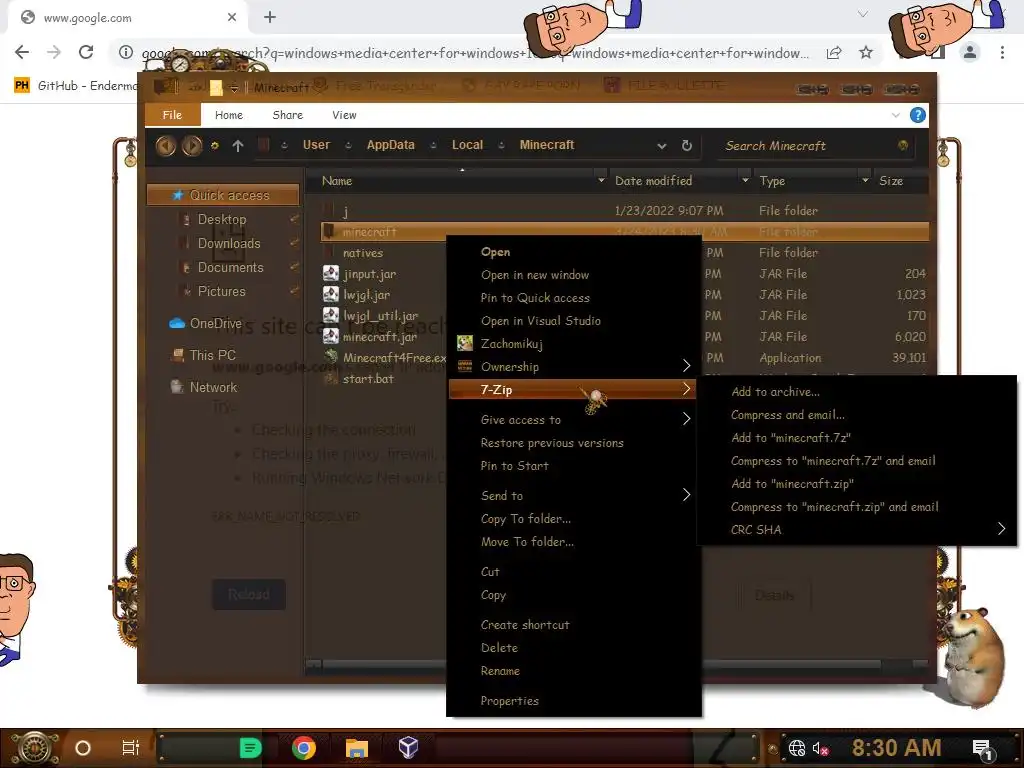The image size is (1024, 768).
Task: Switch to the View ribbon tab
Action: (344, 115)
